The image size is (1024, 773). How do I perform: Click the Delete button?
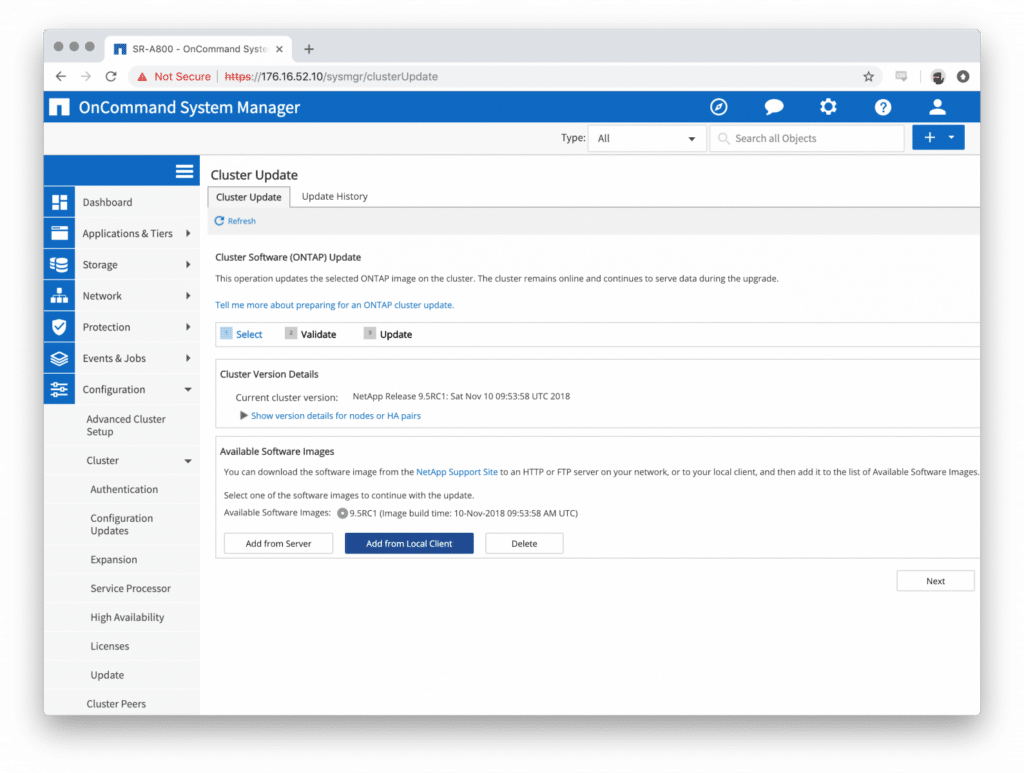524,543
